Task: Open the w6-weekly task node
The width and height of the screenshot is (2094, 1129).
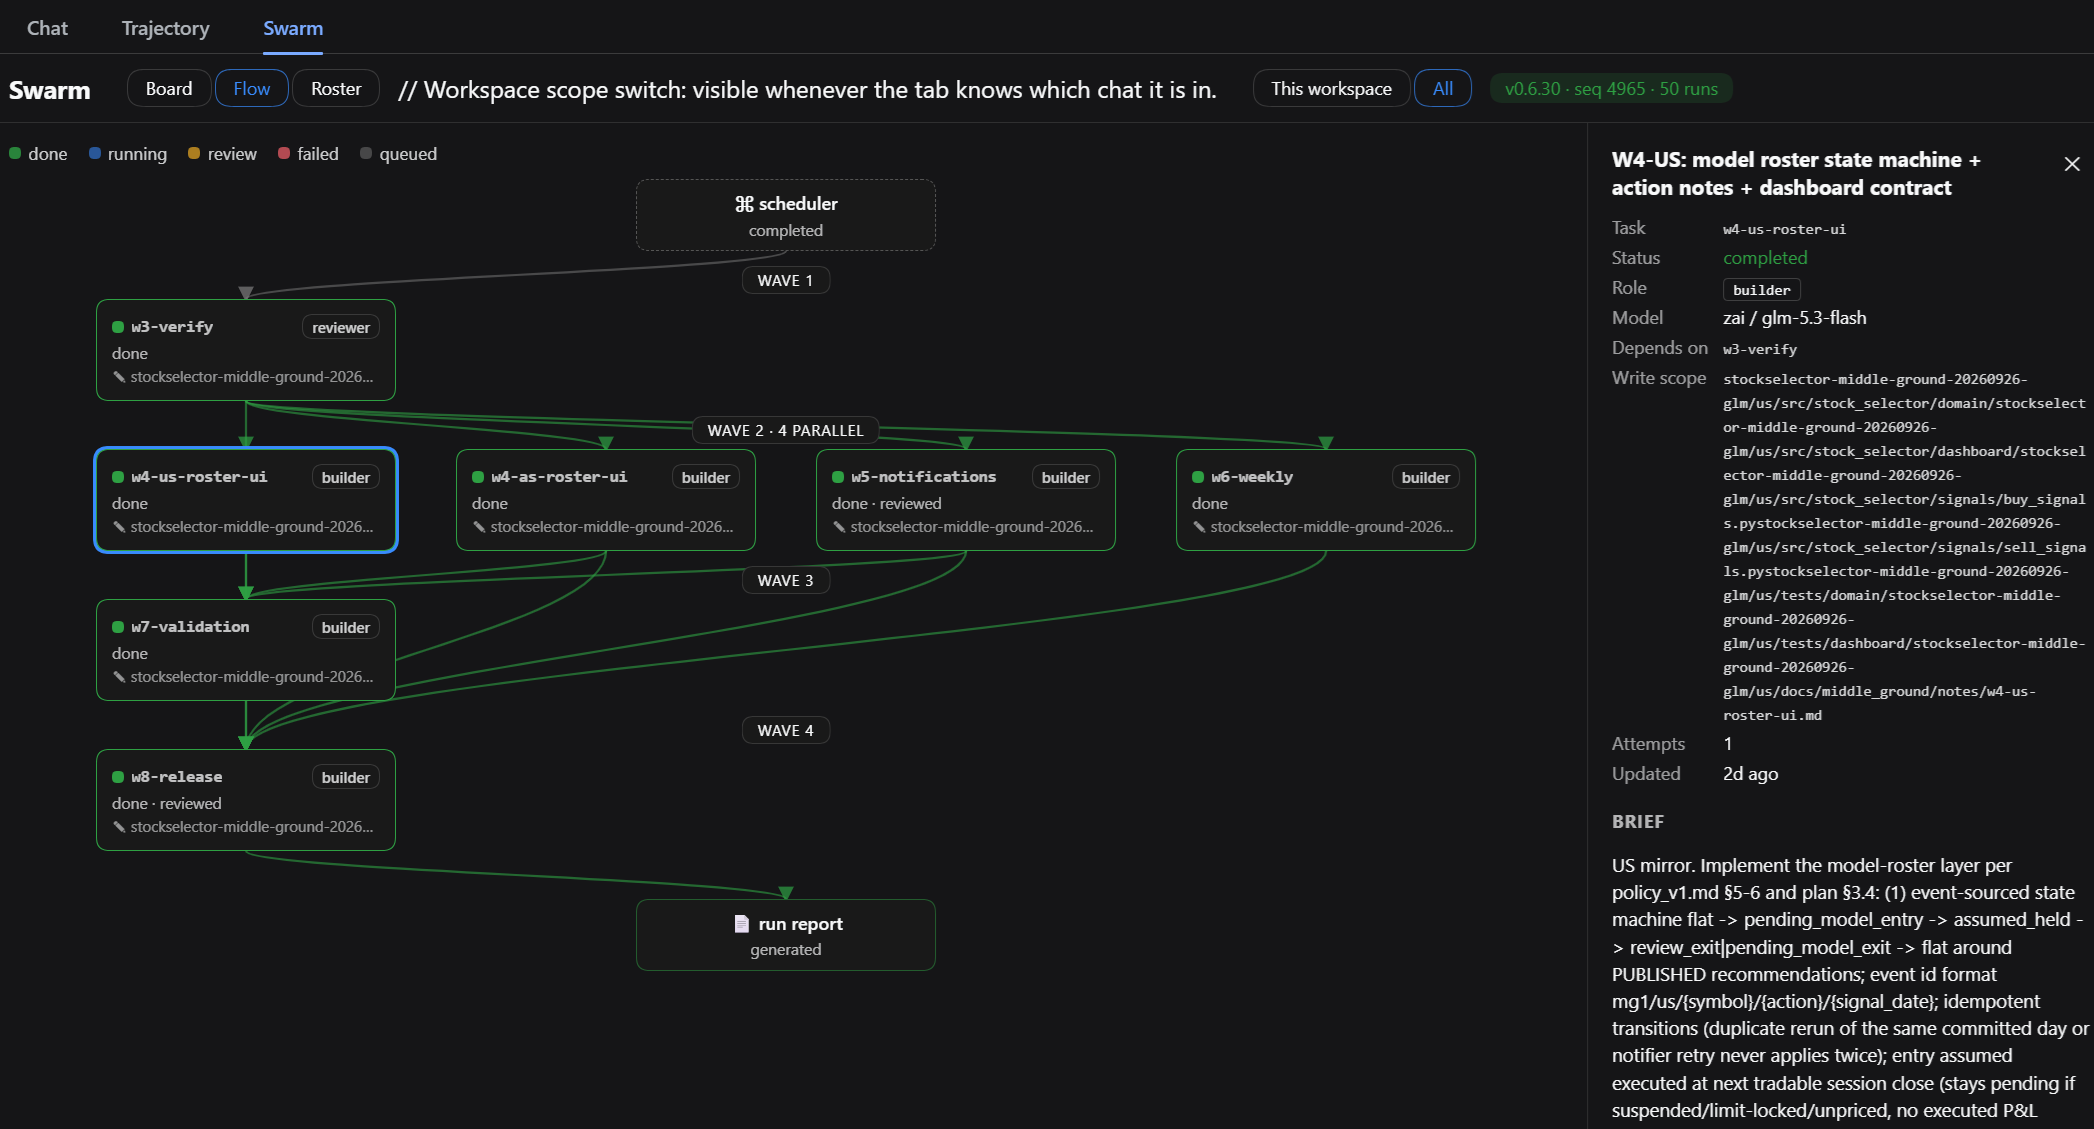Action: pyautogui.click(x=1326, y=500)
